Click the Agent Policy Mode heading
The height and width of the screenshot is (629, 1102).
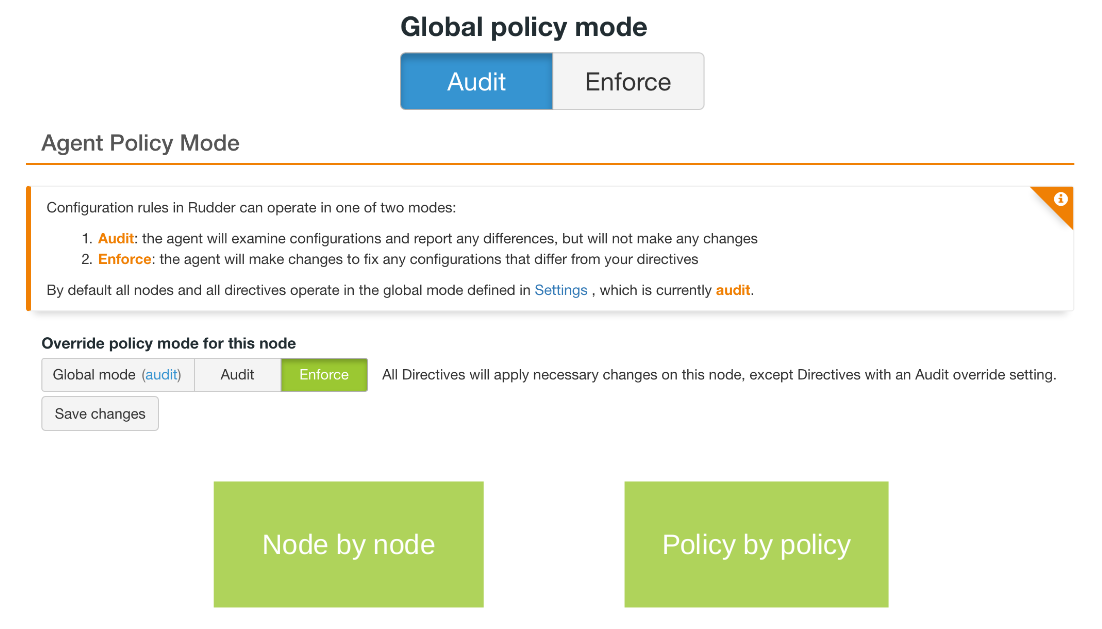pos(140,143)
